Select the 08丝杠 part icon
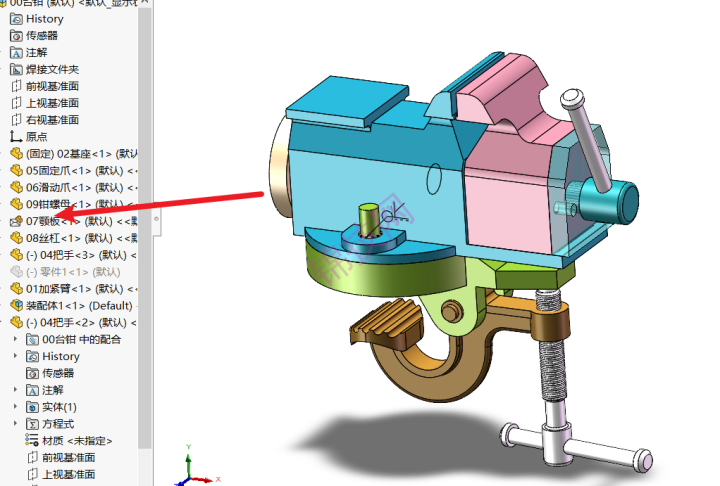Viewport: 720px width, 486px height. click(x=16, y=238)
